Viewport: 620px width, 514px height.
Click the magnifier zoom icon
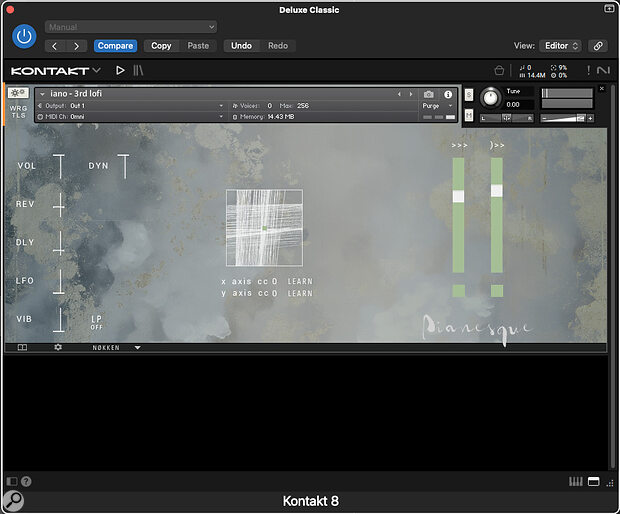(13, 500)
